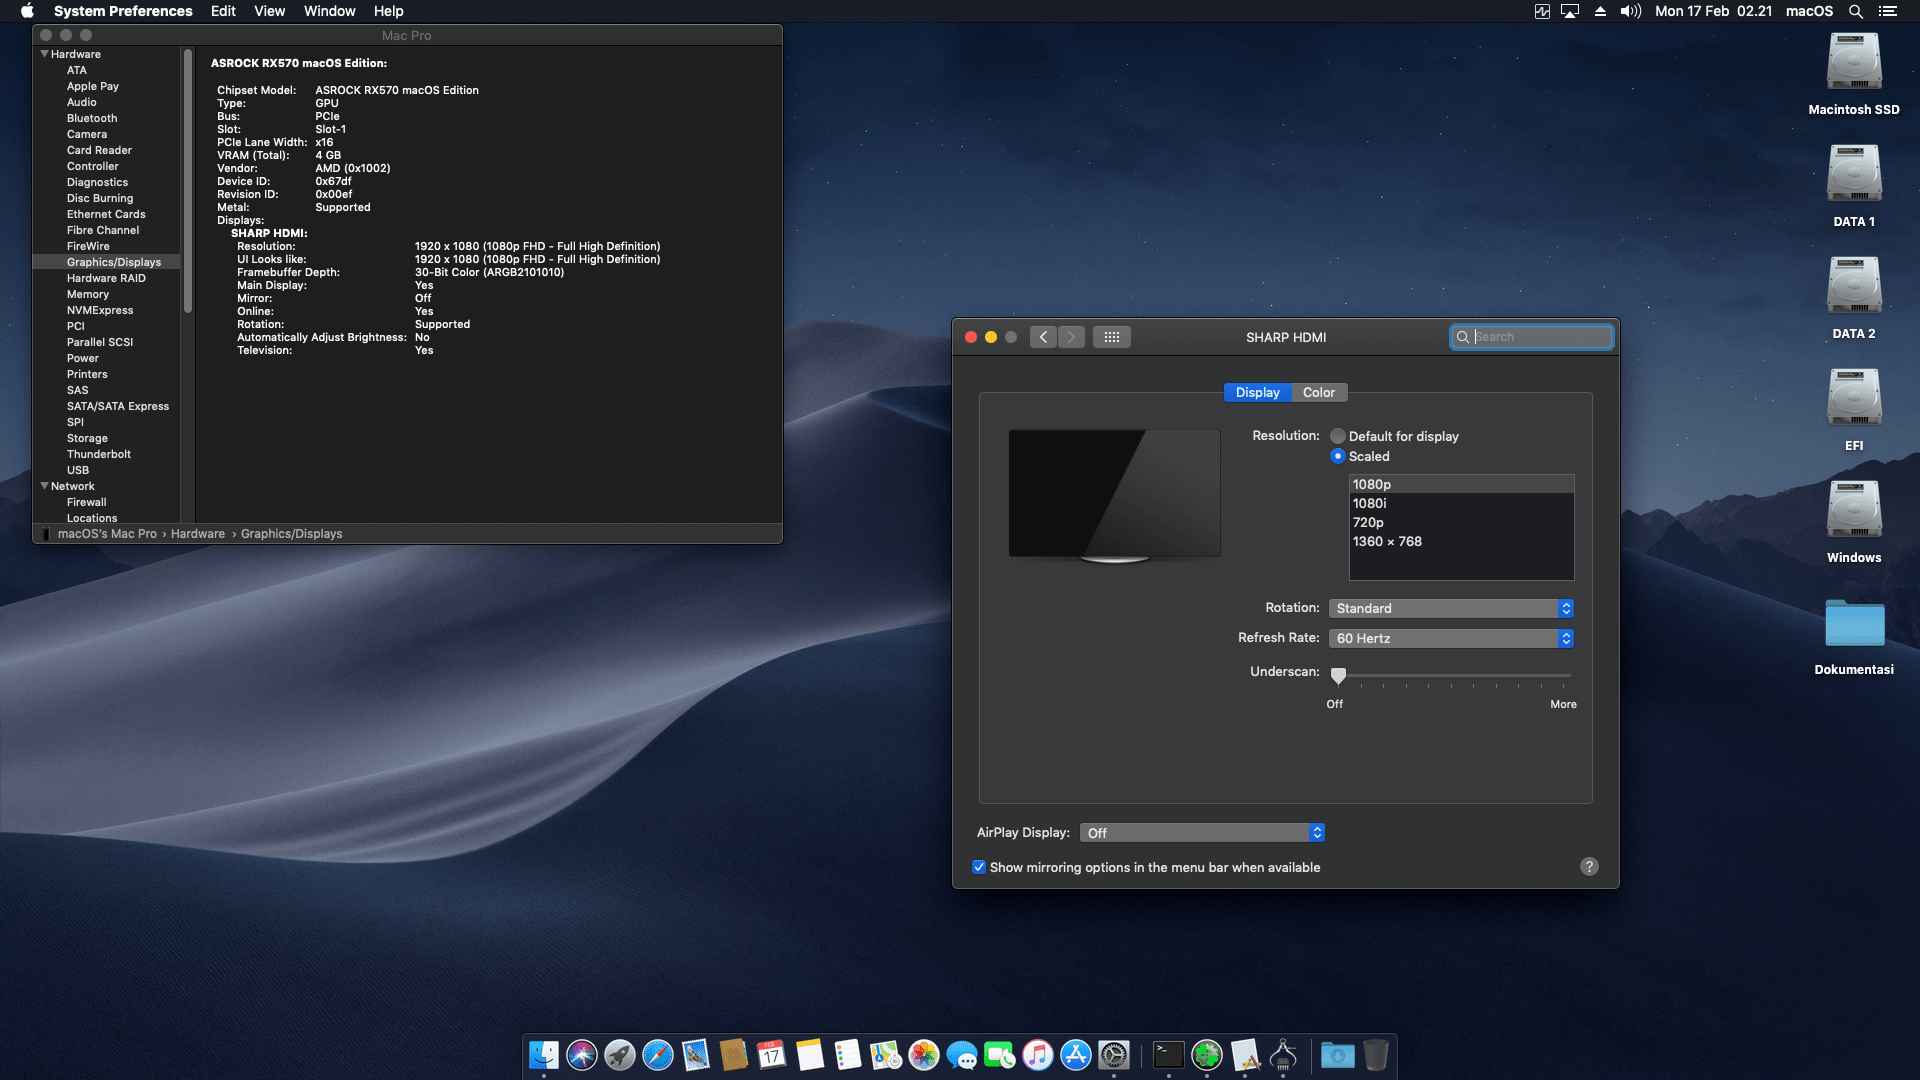This screenshot has width=1920, height=1080.
Task: Switch to the Color tab
Action: [x=1319, y=393]
